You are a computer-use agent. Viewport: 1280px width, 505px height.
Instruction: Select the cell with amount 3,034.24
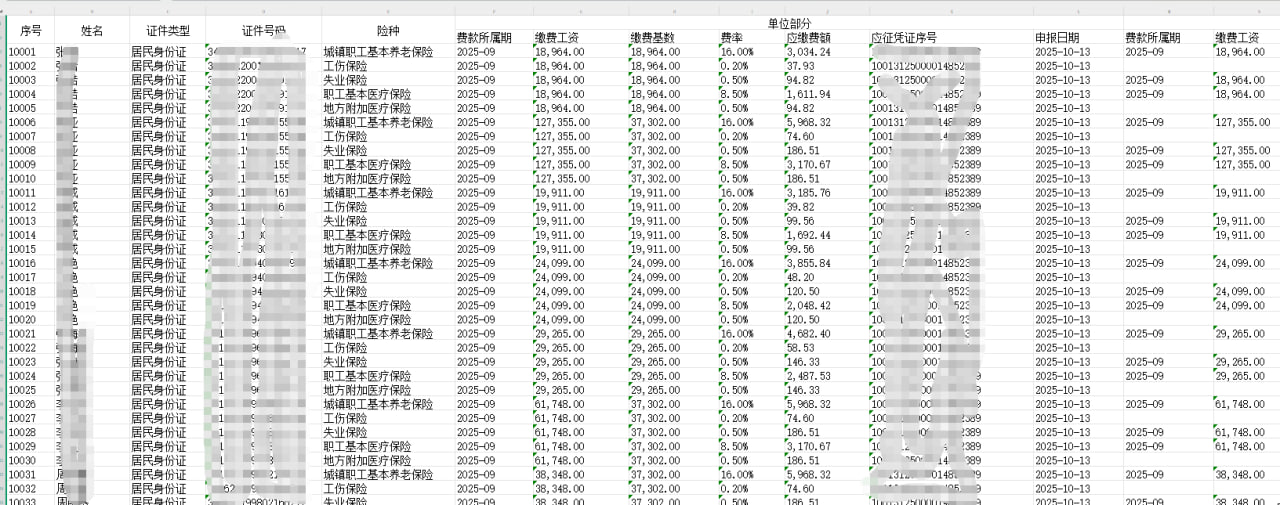click(x=807, y=52)
